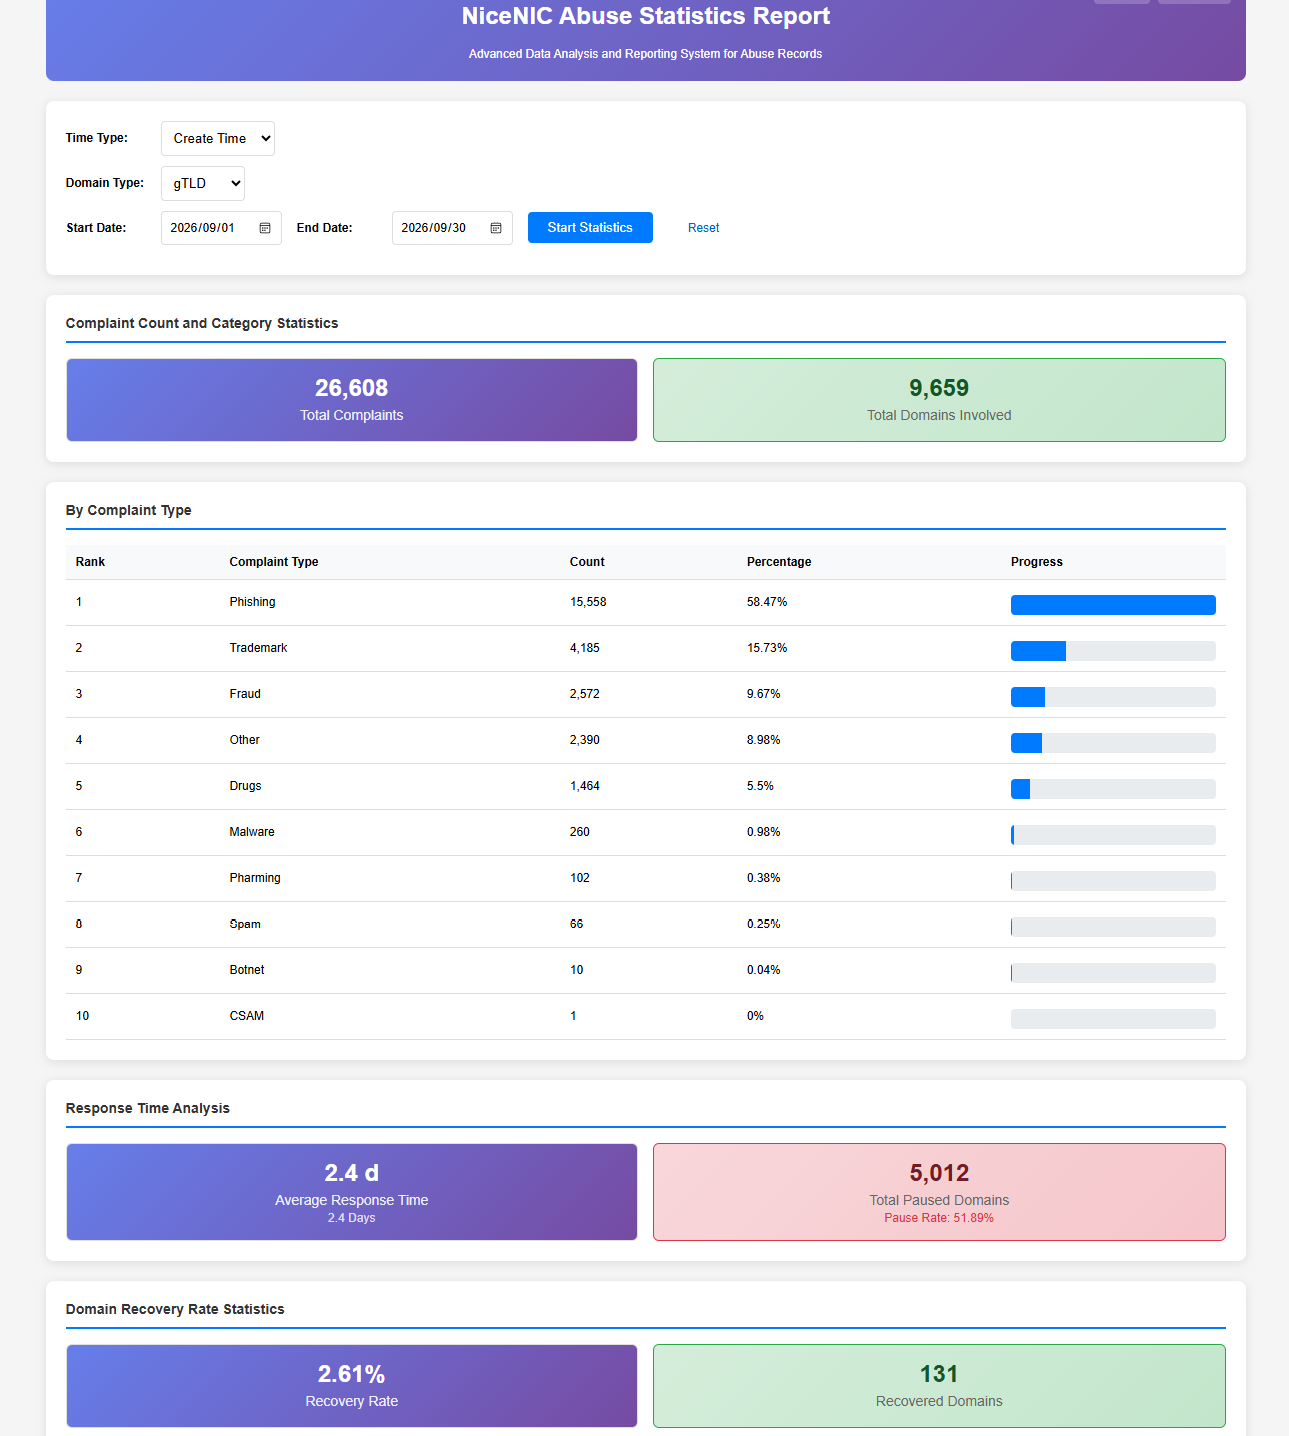
Task: Click the Fraud row progress bar
Action: [x=1113, y=697]
